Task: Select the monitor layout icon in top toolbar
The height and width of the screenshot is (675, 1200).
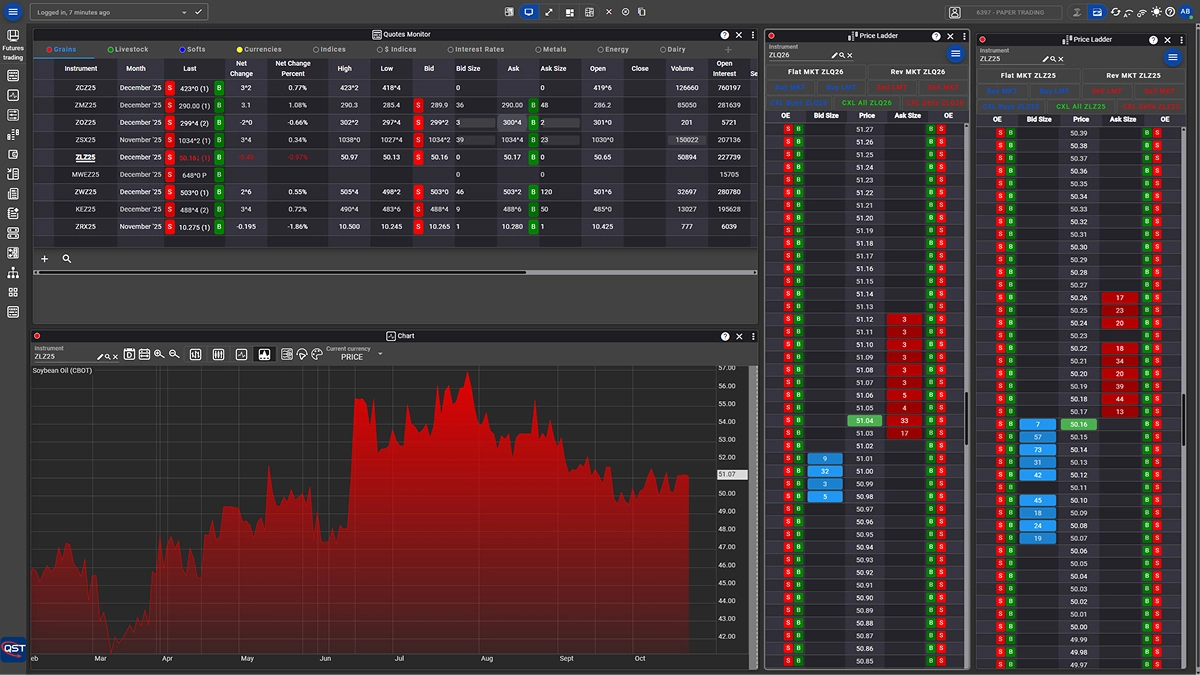Action: [x=528, y=12]
